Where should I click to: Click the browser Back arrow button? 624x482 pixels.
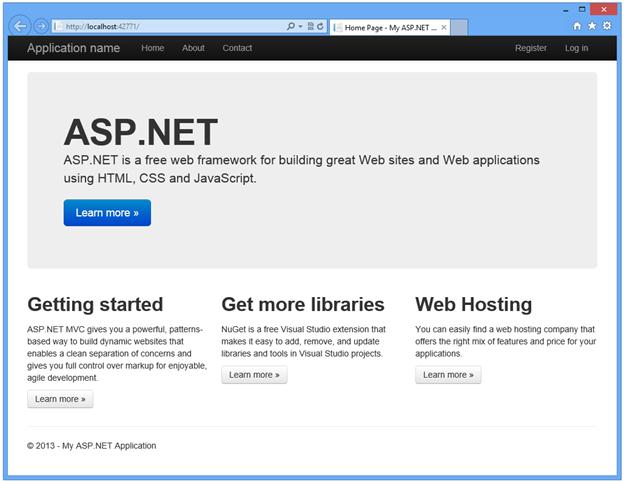(20, 26)
